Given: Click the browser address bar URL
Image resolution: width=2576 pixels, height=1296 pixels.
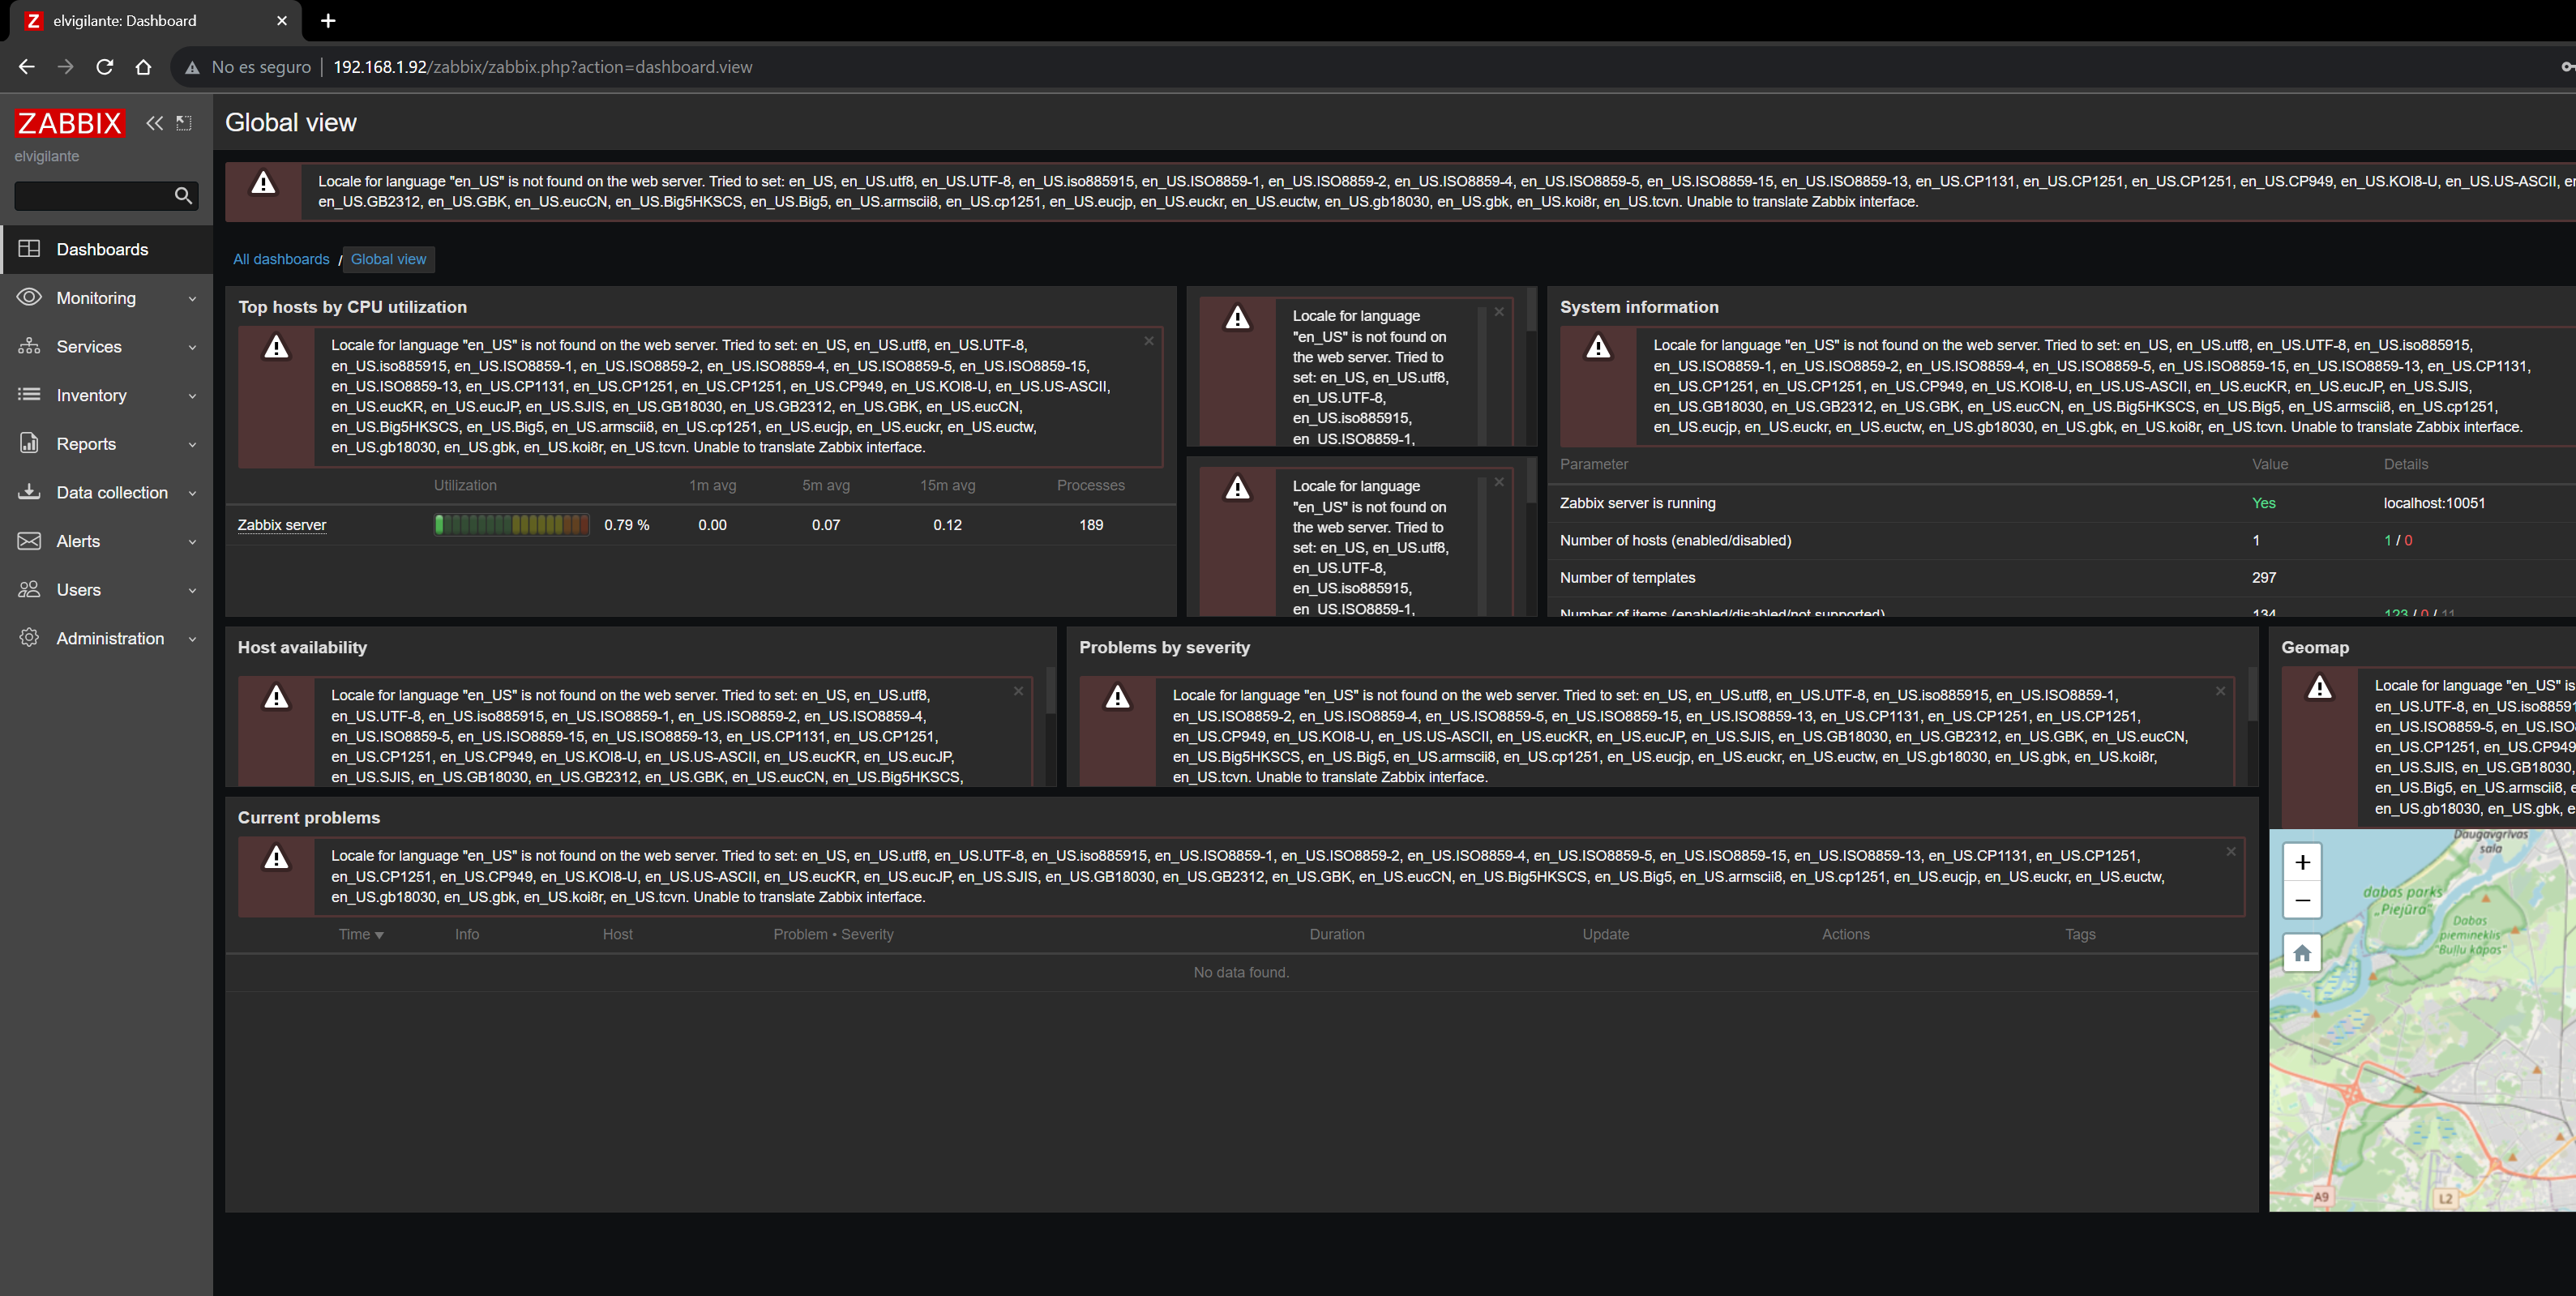Looking at the screenshot, I should click(542, 67).
